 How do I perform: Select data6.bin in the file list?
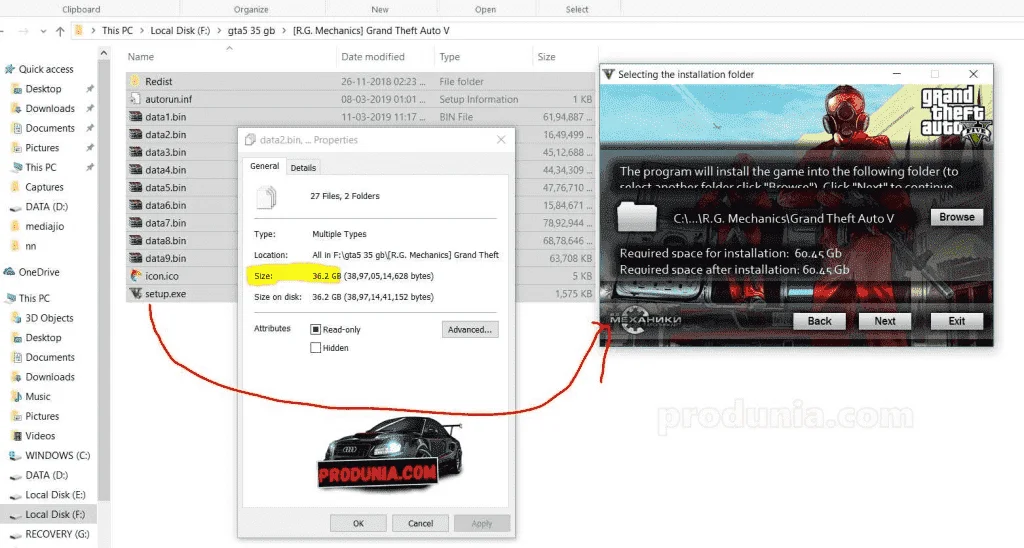(x=165, y=204)
